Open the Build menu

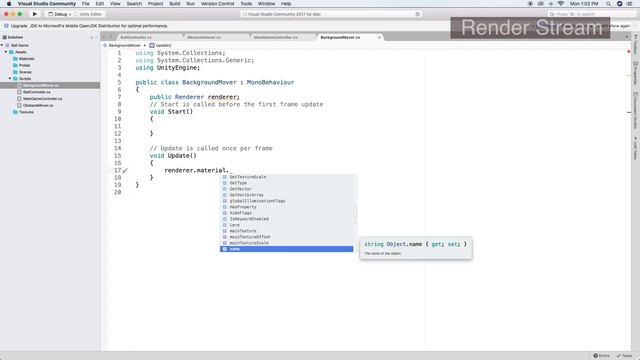pos(175,4)
